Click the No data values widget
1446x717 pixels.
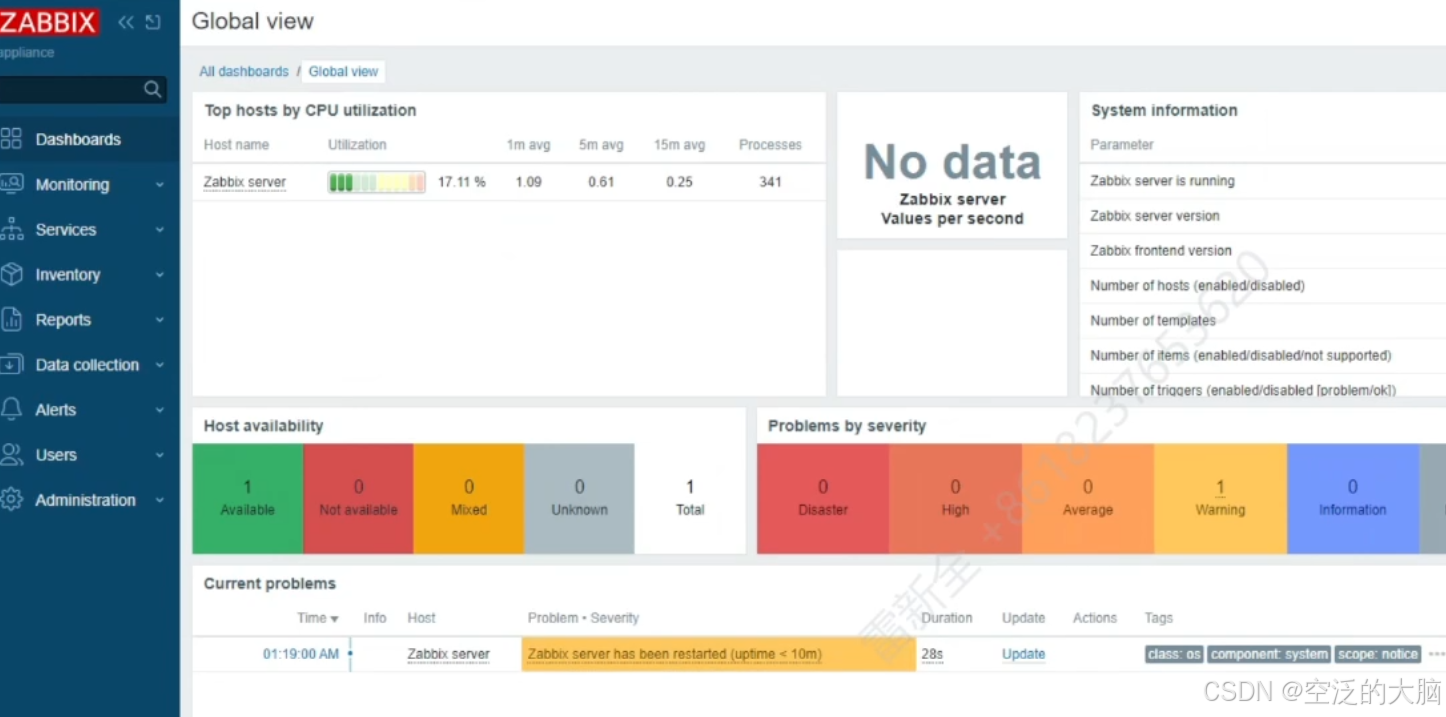coord(952,166)
